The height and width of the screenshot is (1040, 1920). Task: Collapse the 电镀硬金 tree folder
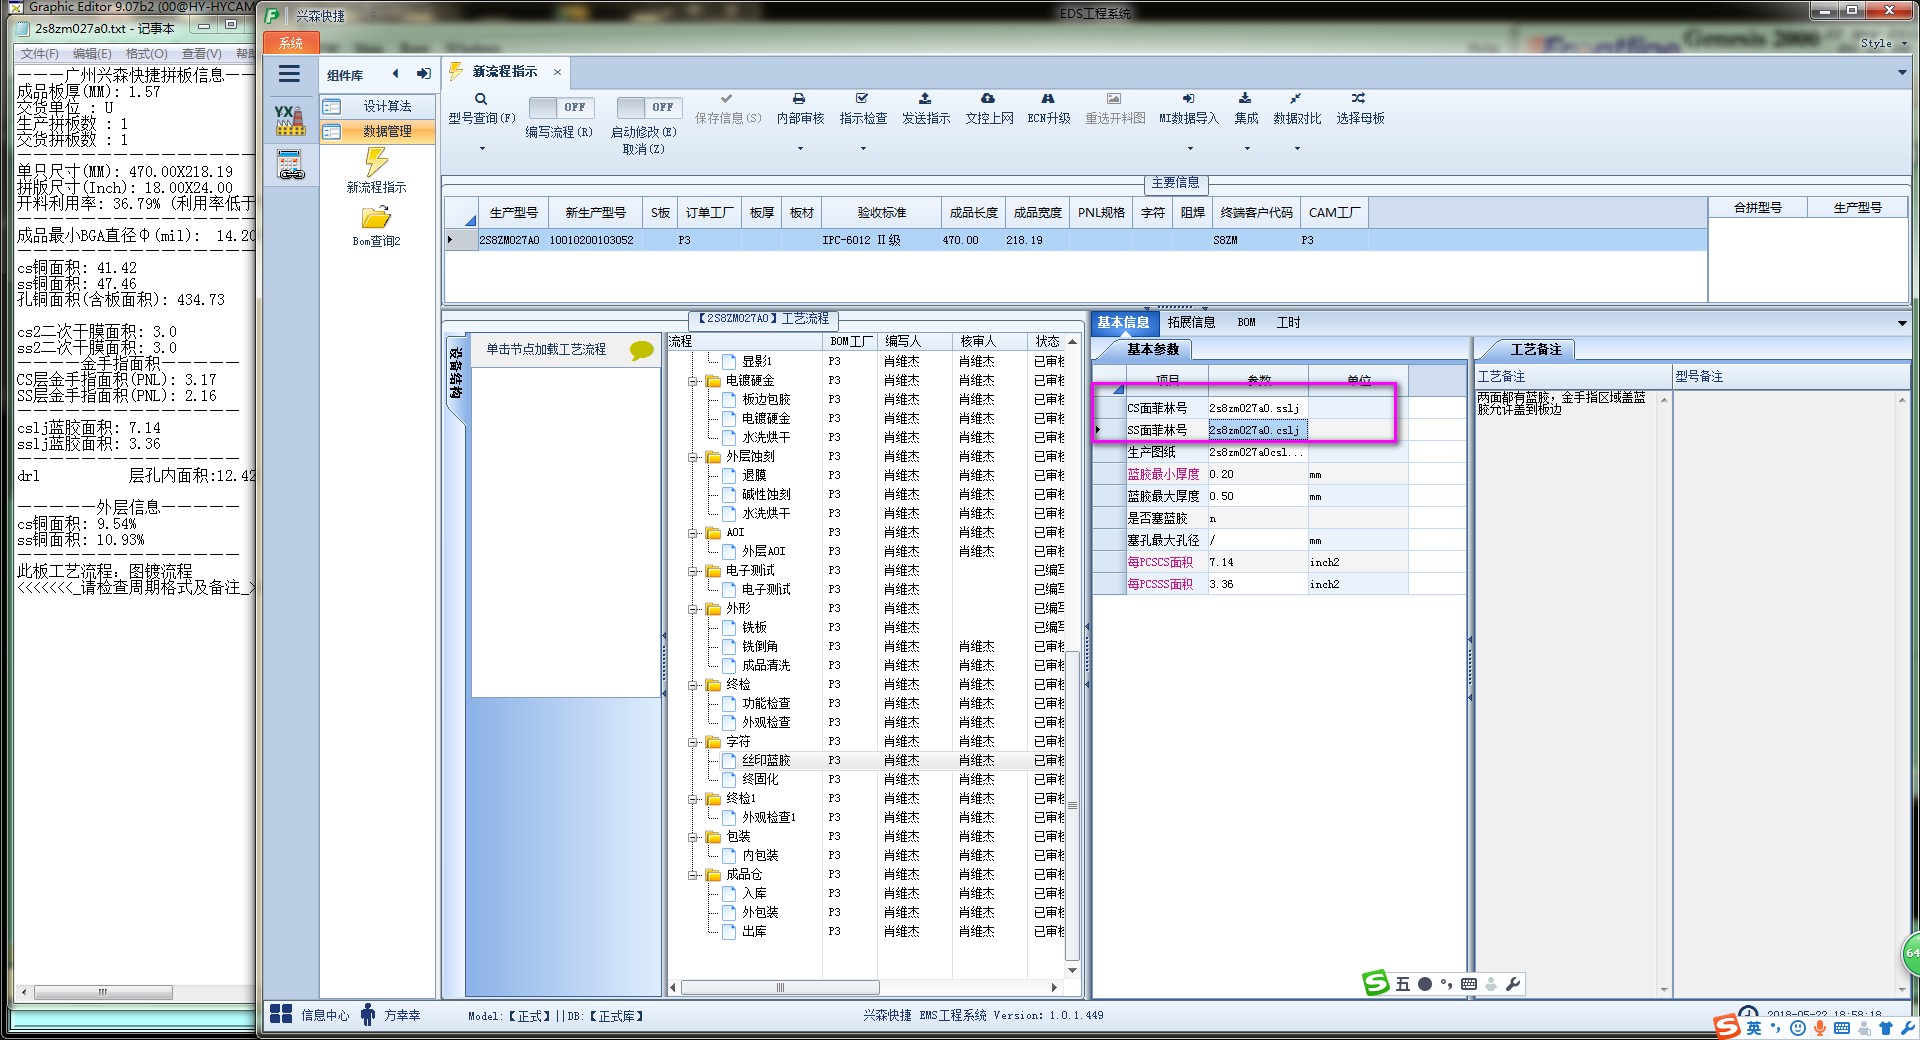pyautogui.click(x=693, y=381)
